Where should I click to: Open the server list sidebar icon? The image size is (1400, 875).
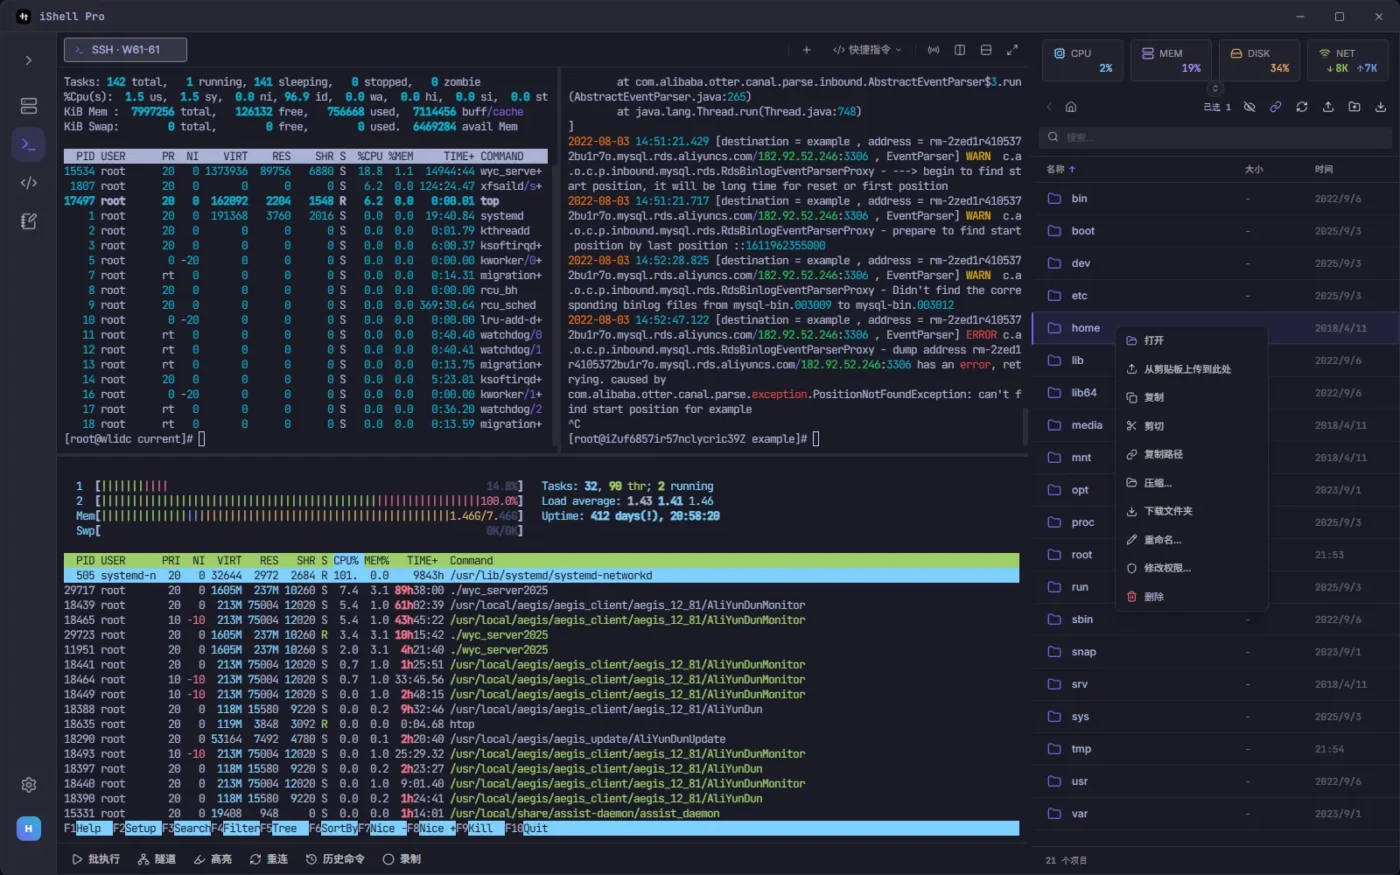(x=28, y=106)
